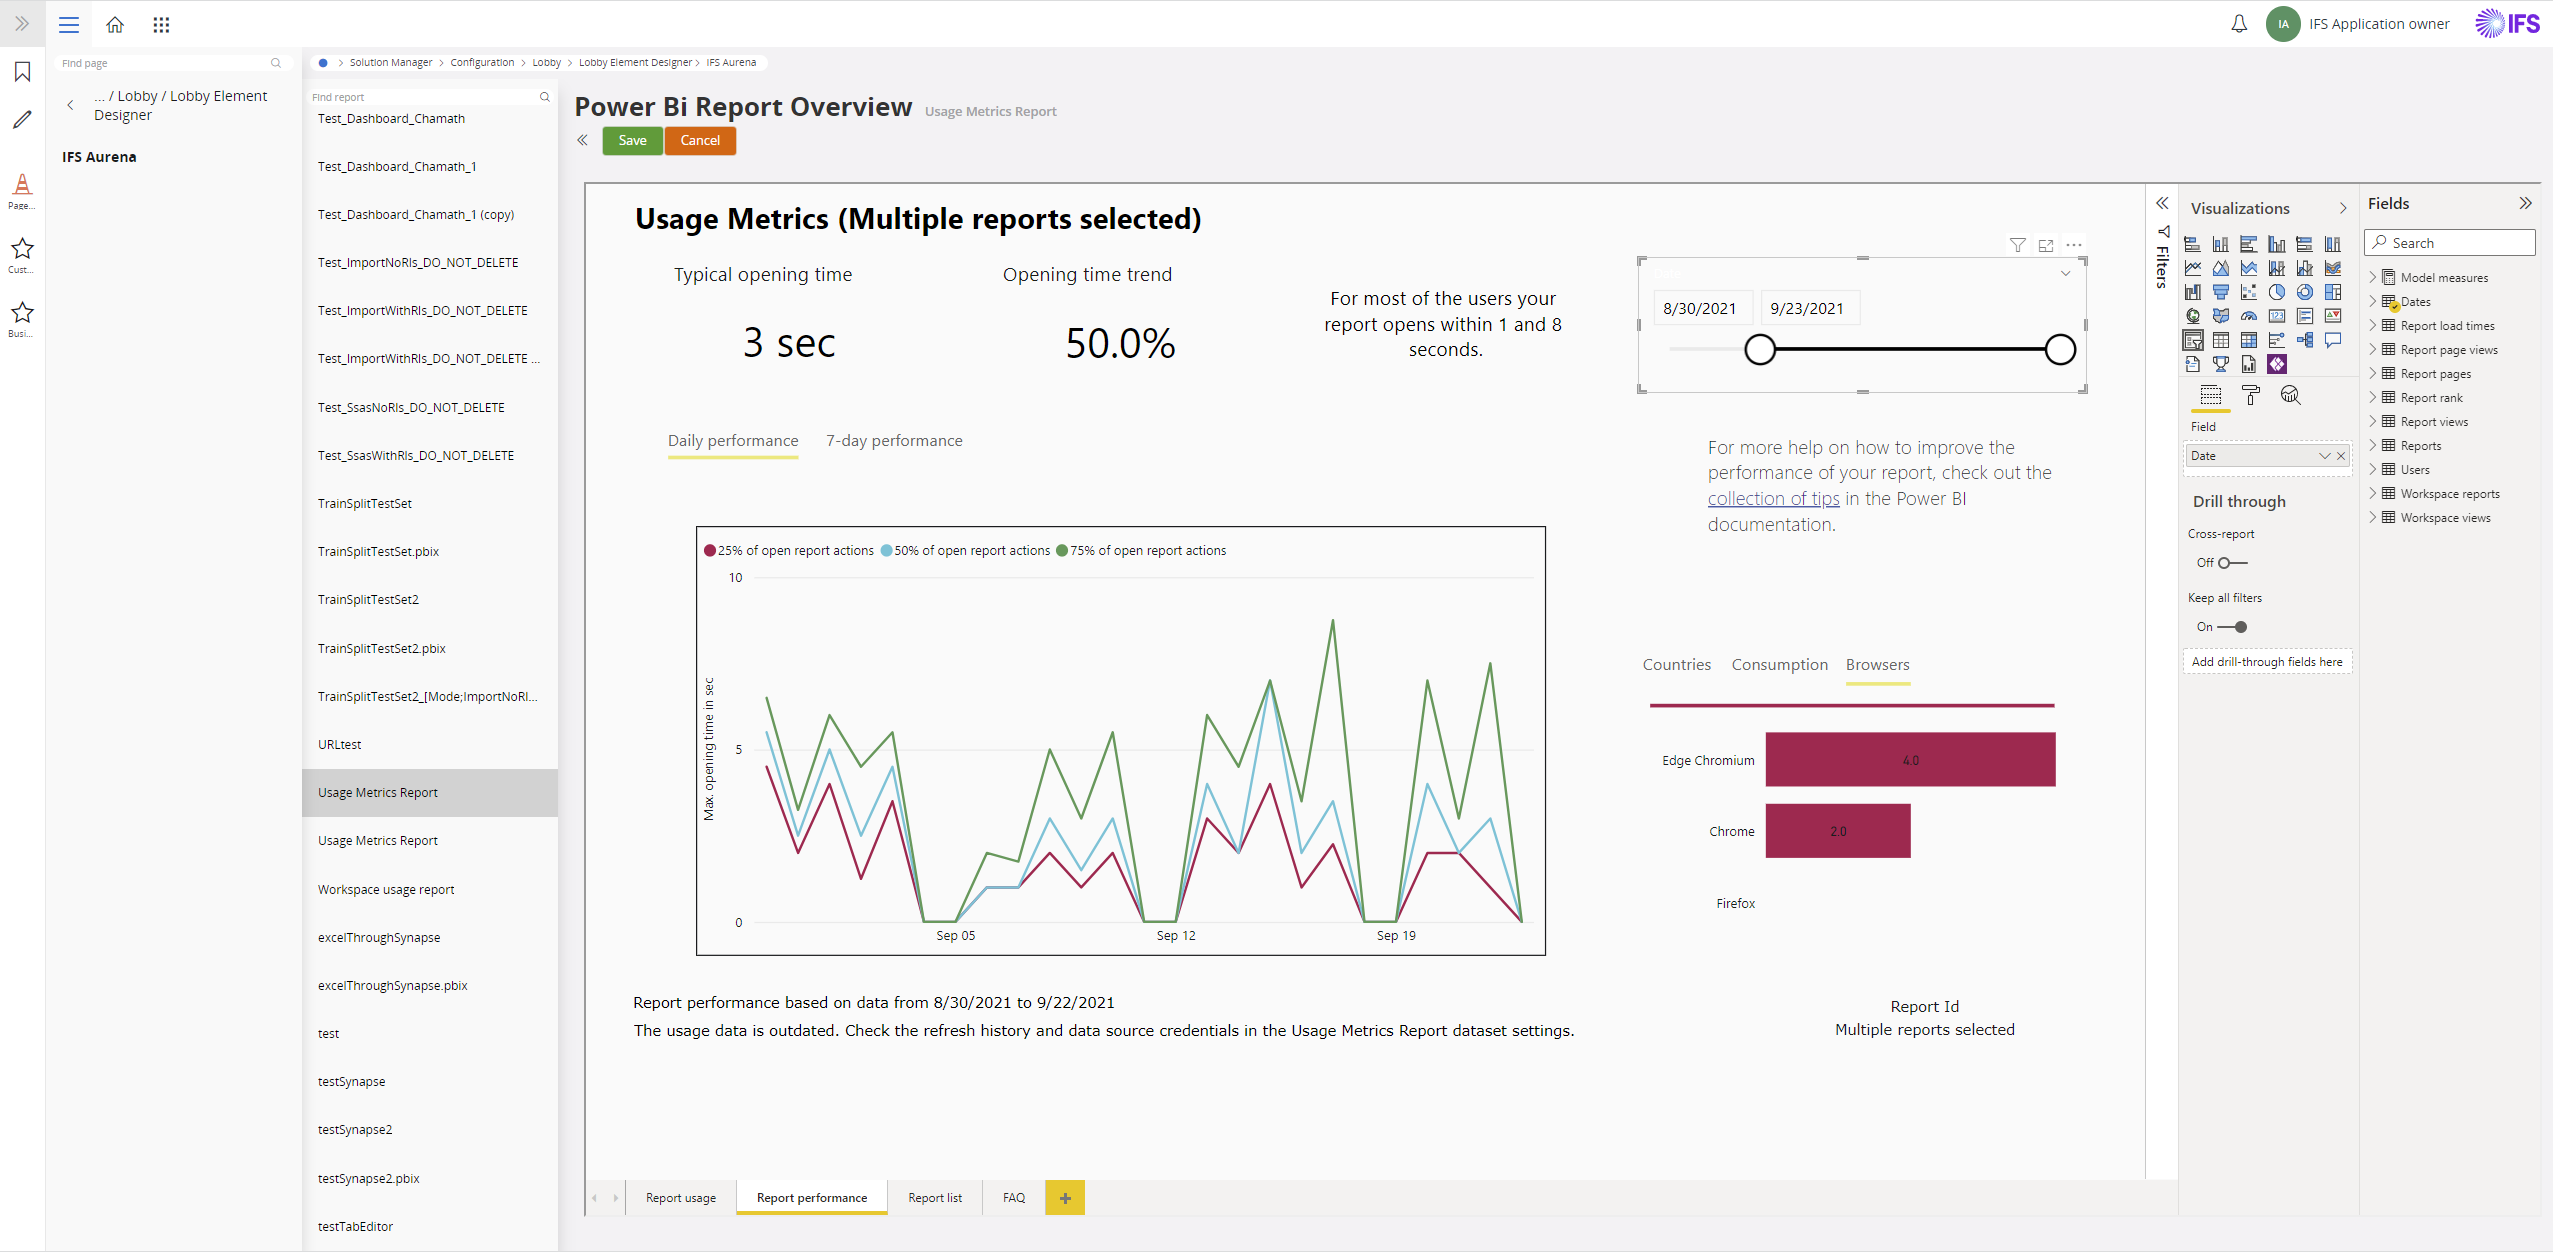Select the Card (123) visual
The width and height of the screenshot is (2553, 1253).
[2276, 316]
